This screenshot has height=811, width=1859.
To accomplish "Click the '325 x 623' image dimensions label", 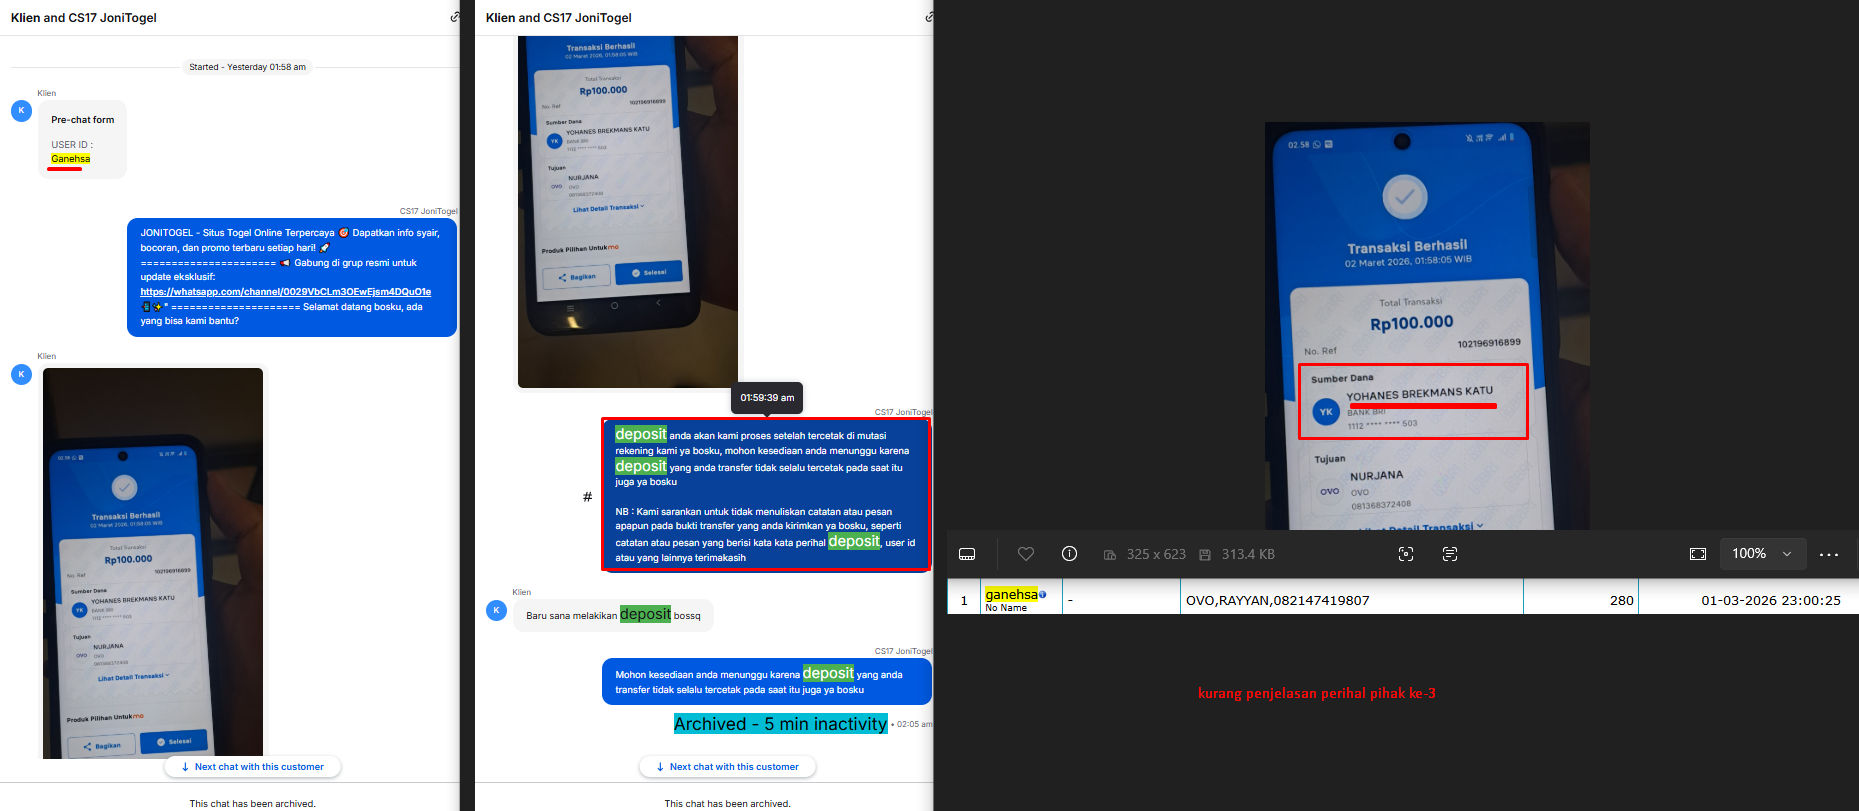I will coord(1156,554).
